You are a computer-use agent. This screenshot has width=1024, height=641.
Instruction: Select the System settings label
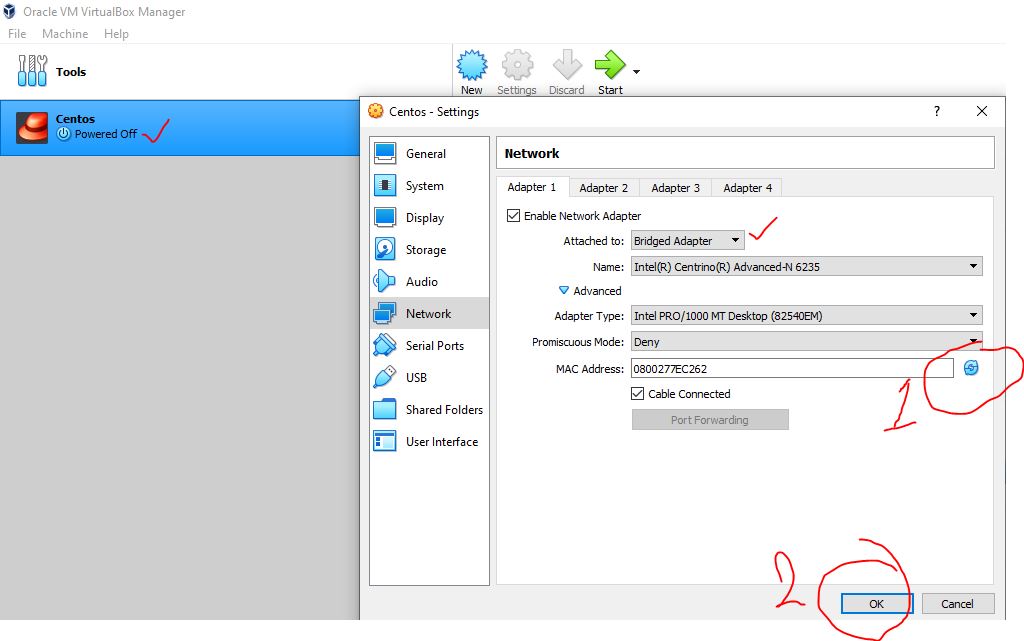[x=424, y=186]
